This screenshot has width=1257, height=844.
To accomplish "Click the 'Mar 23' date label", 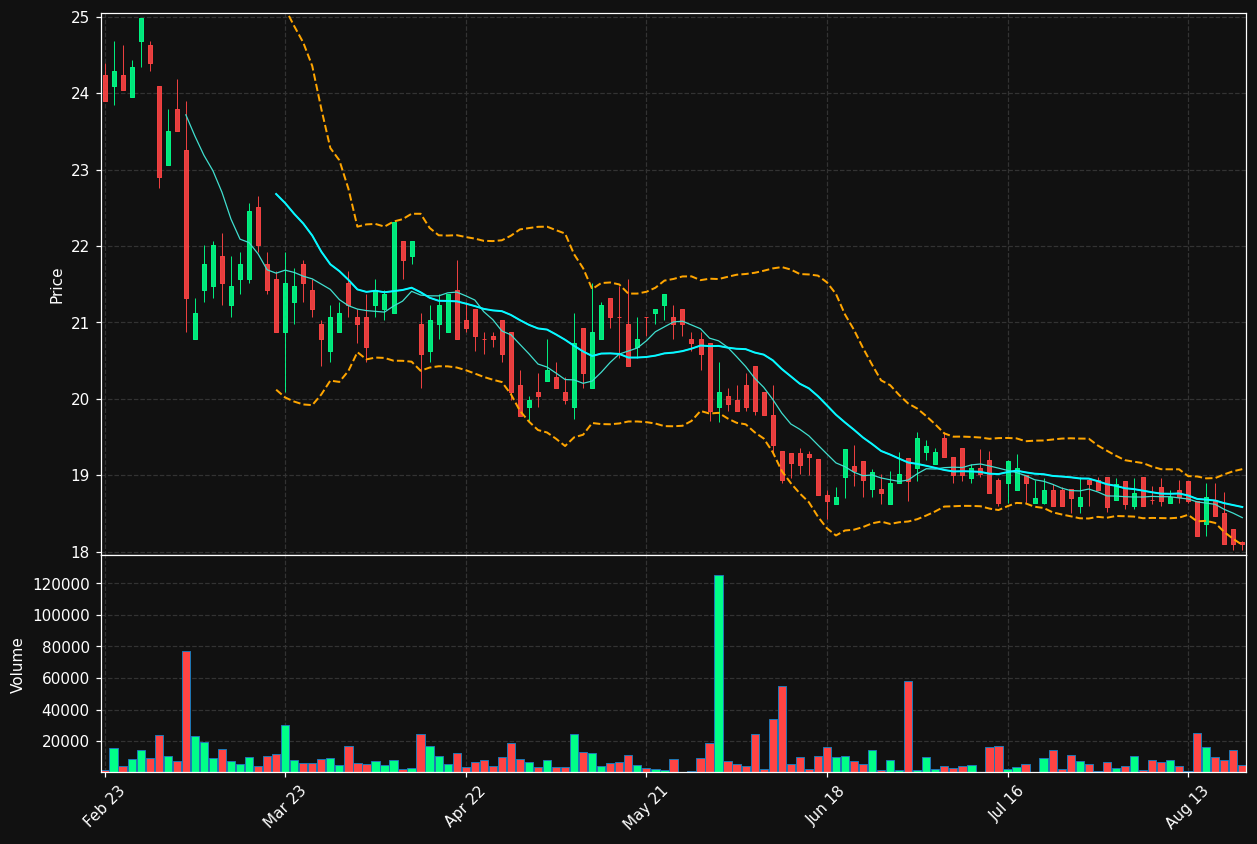I will click(x=284, y=806).
